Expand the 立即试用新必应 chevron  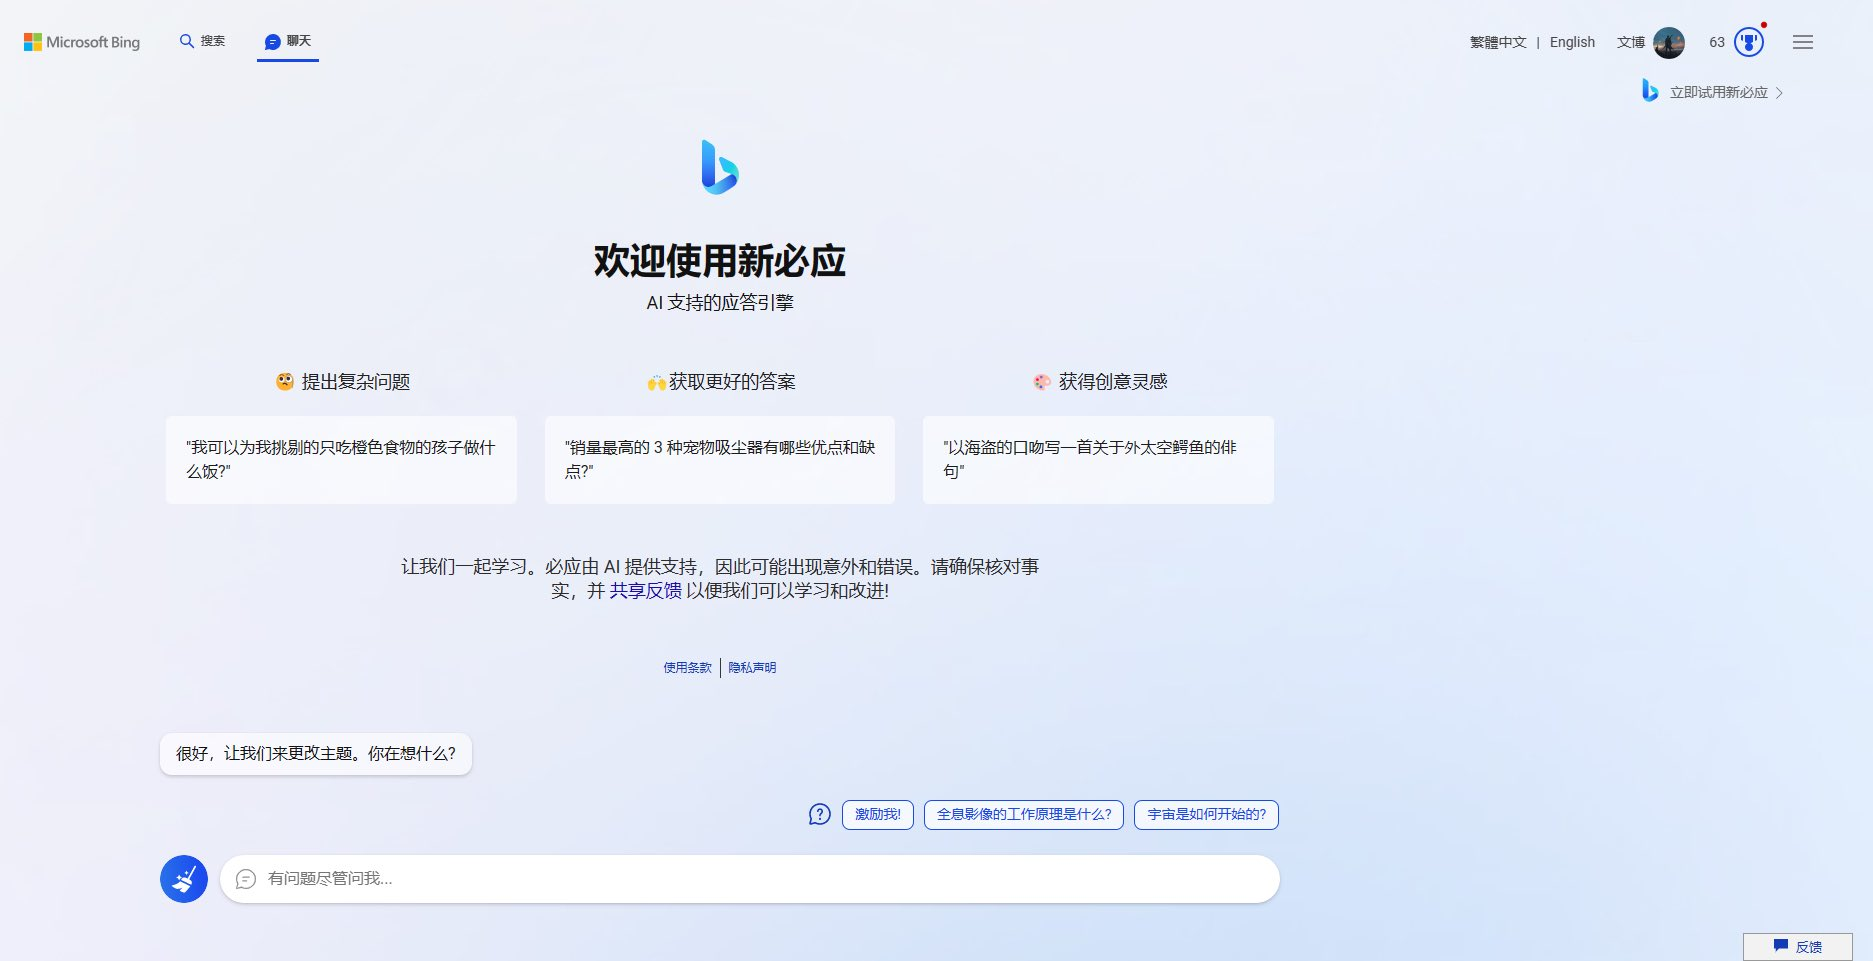[1779, 93]
